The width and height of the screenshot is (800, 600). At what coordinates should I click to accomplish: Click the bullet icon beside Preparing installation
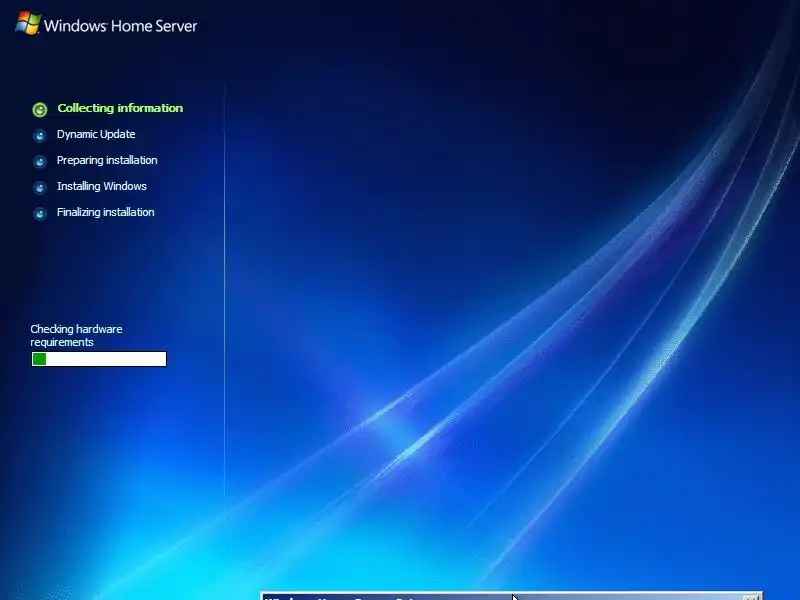[40, 162]
